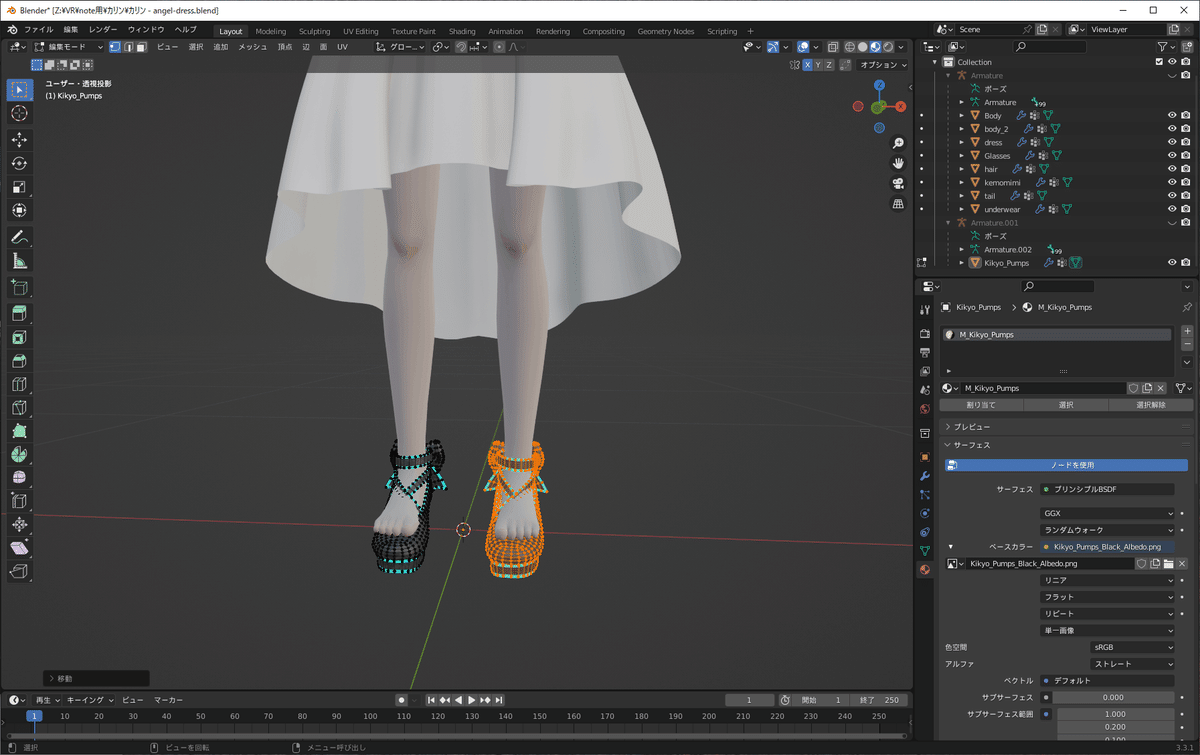Open the レンダー menu
This screenshot has width=1200, height=755.
103,30
